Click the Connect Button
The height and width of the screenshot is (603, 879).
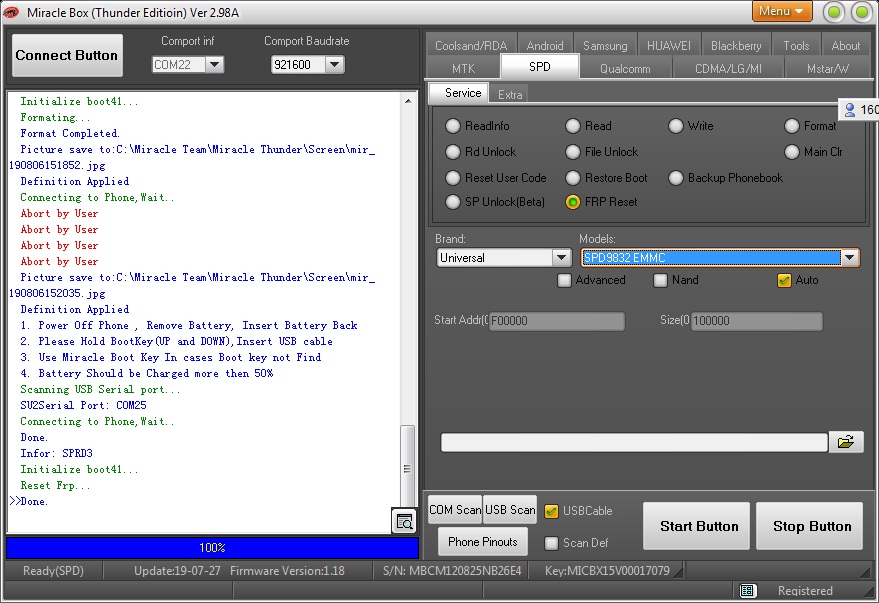coord(67,55)
